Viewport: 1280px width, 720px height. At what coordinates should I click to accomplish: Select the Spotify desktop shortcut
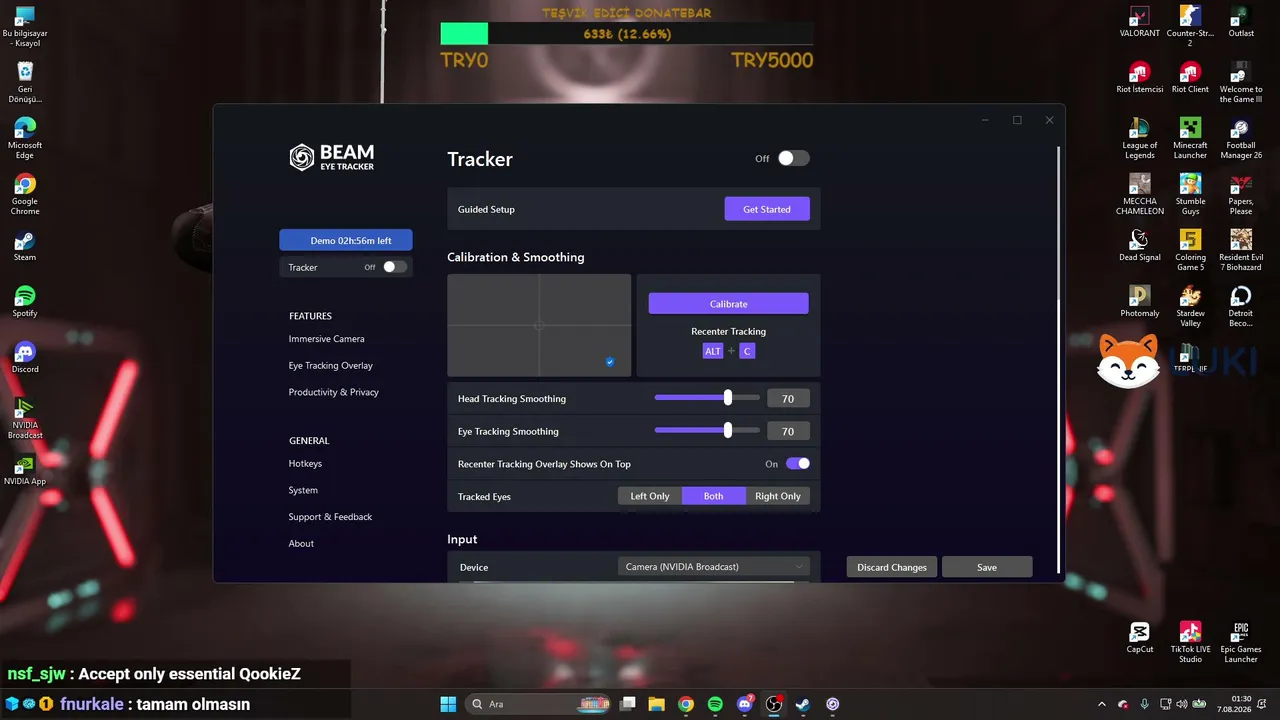25,302
